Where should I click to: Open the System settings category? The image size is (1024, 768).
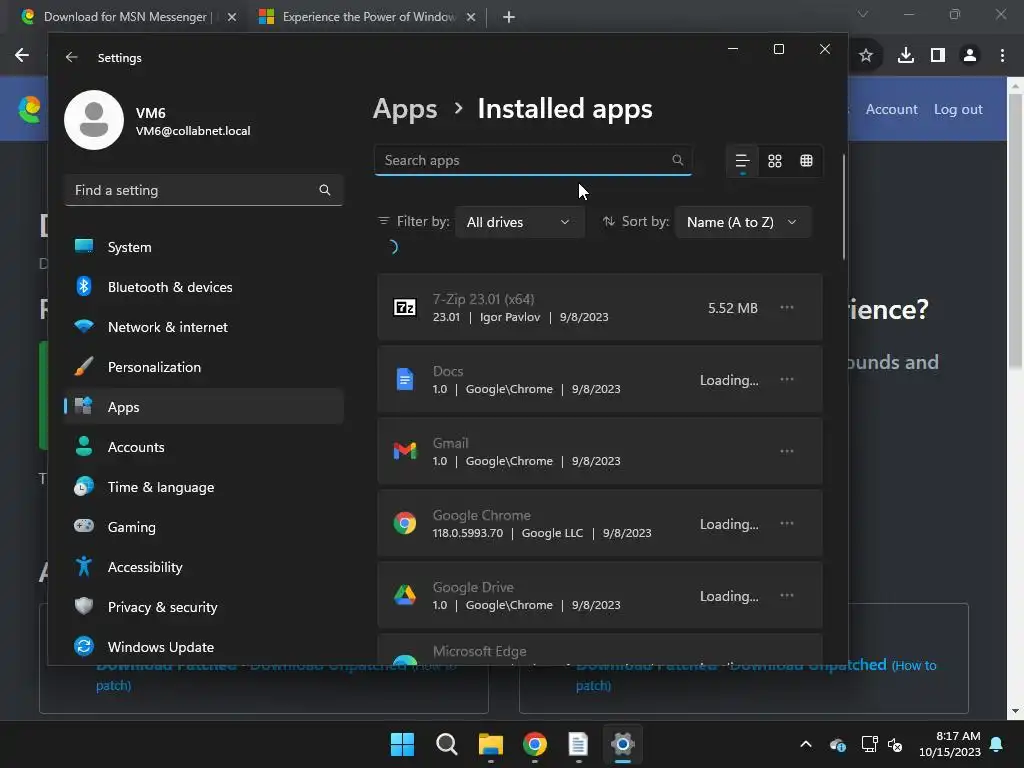[x=204, y=247]
